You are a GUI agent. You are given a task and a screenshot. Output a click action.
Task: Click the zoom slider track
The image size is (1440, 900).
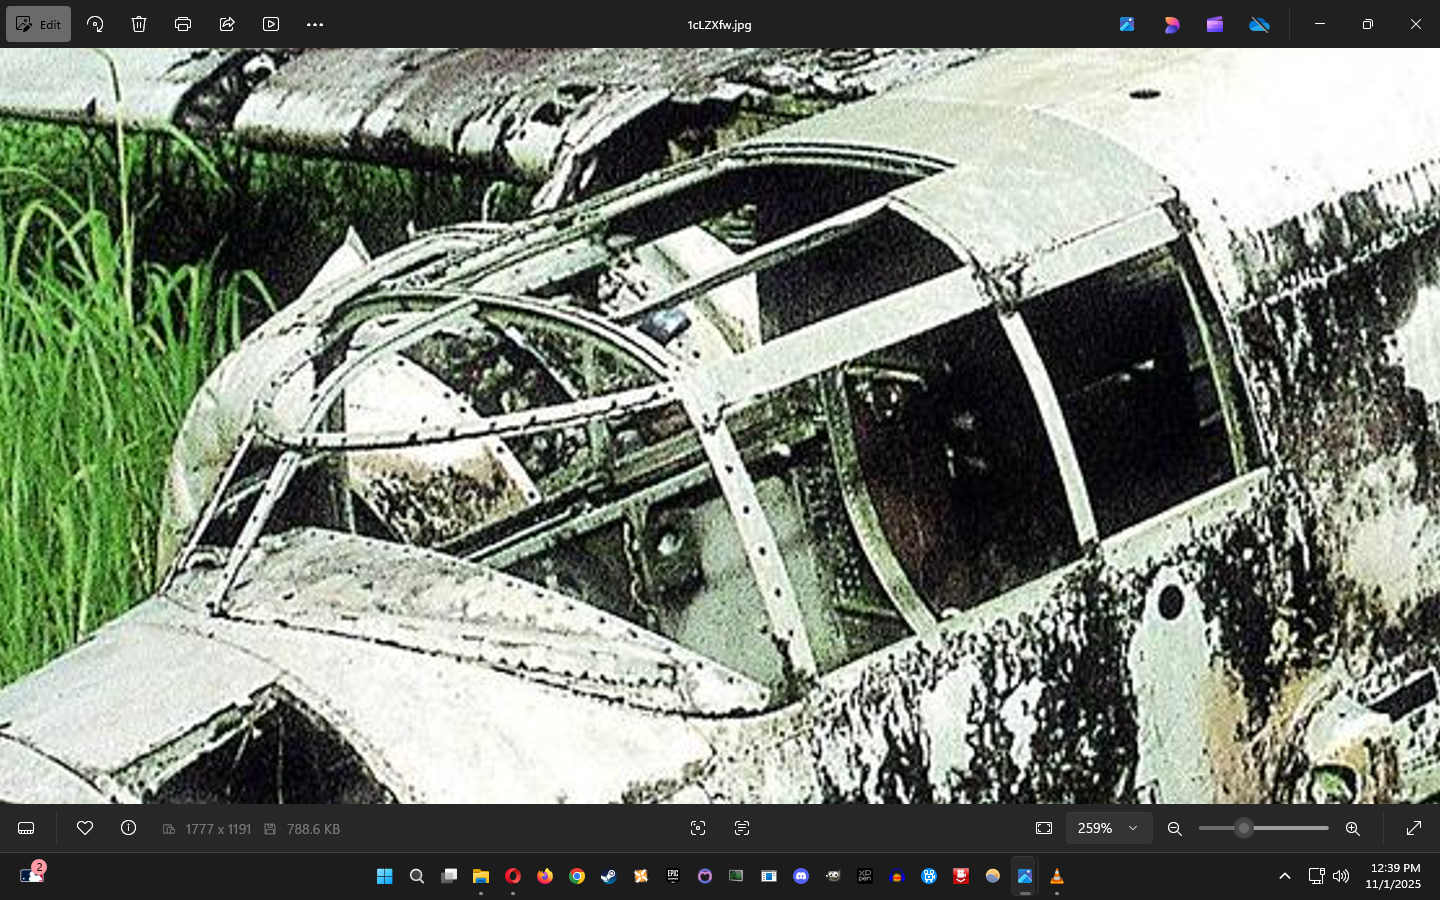tap(1264, 828)
